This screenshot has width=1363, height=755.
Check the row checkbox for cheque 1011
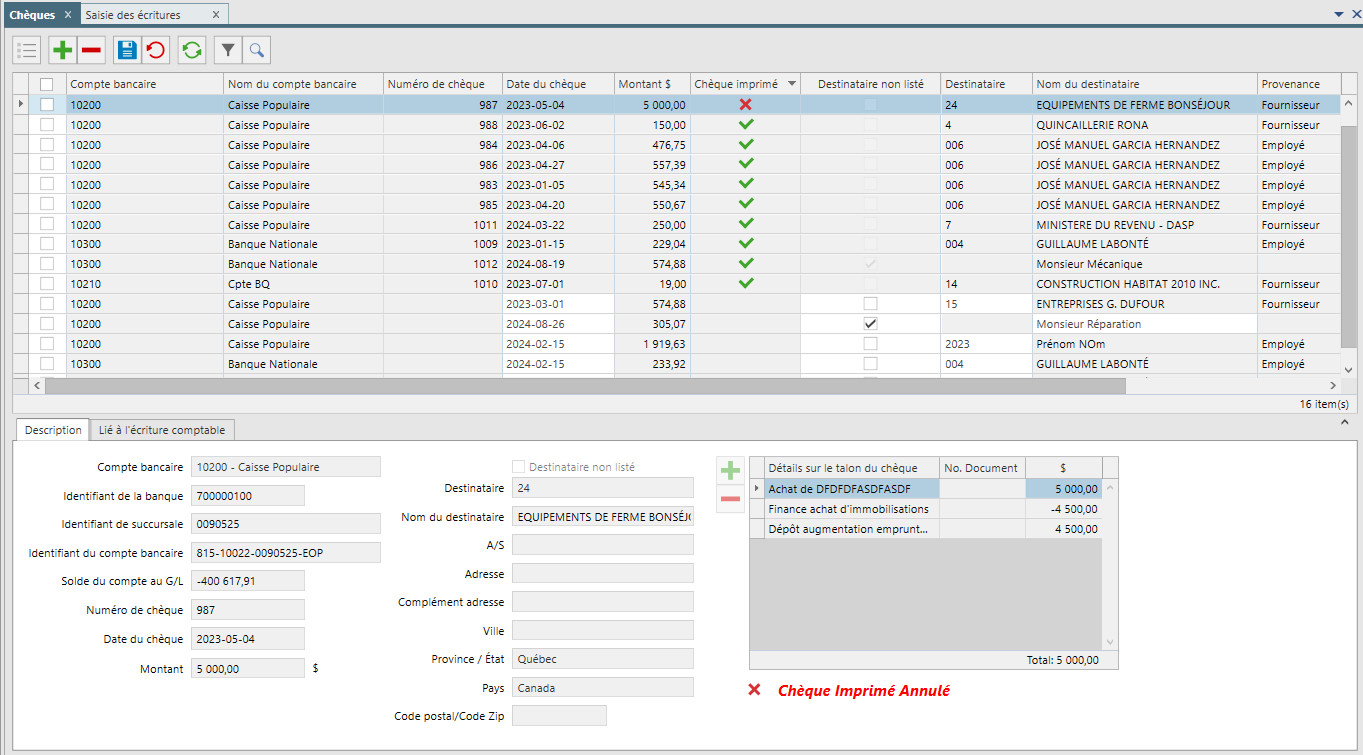click(x=47, y=225)
